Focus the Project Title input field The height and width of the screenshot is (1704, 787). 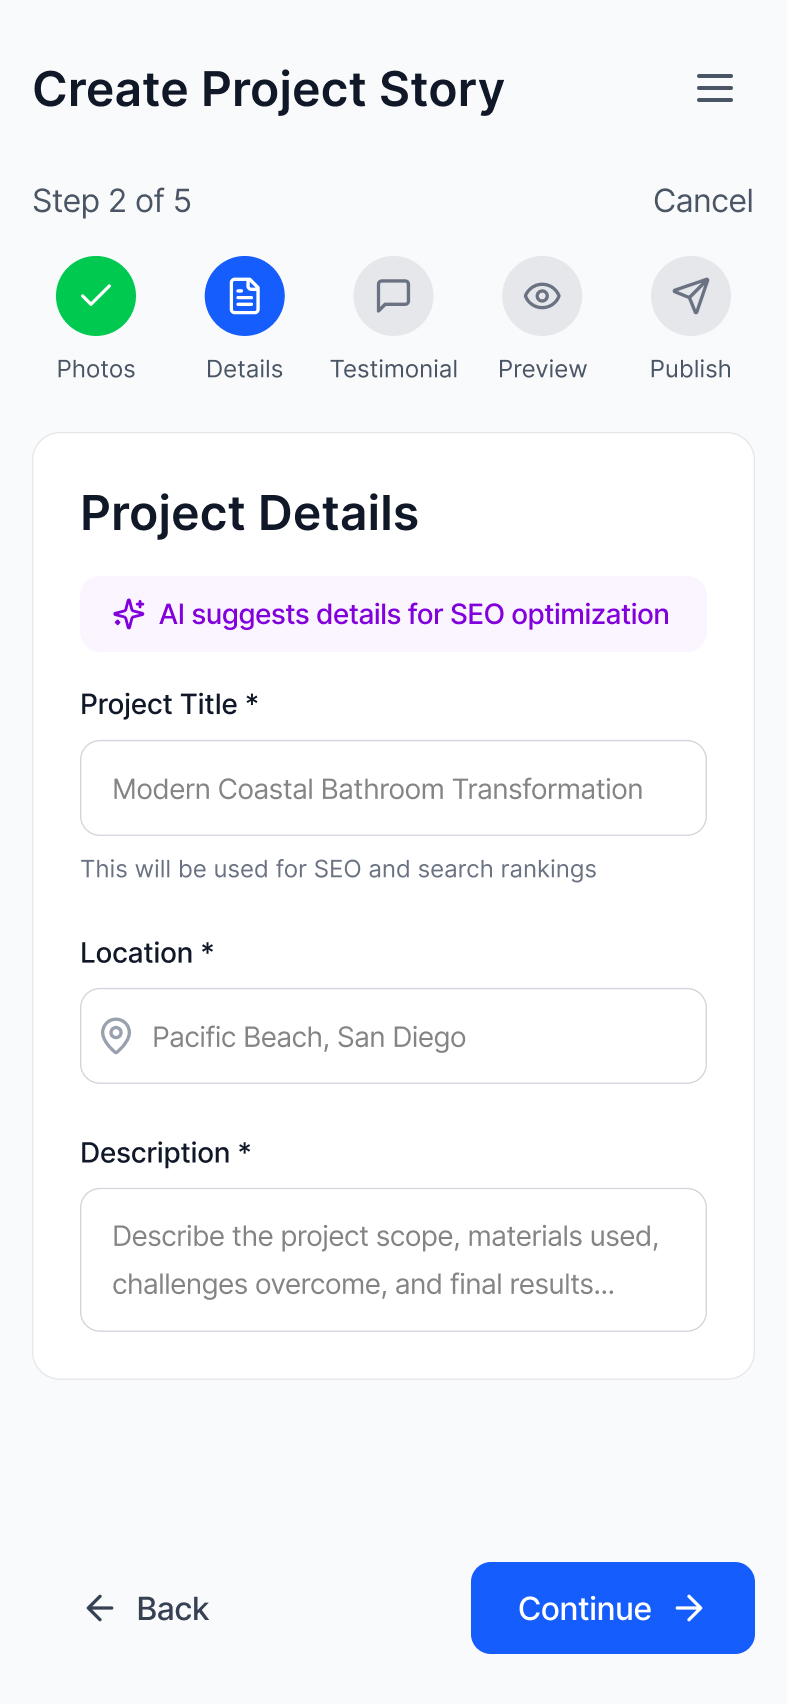393,788
